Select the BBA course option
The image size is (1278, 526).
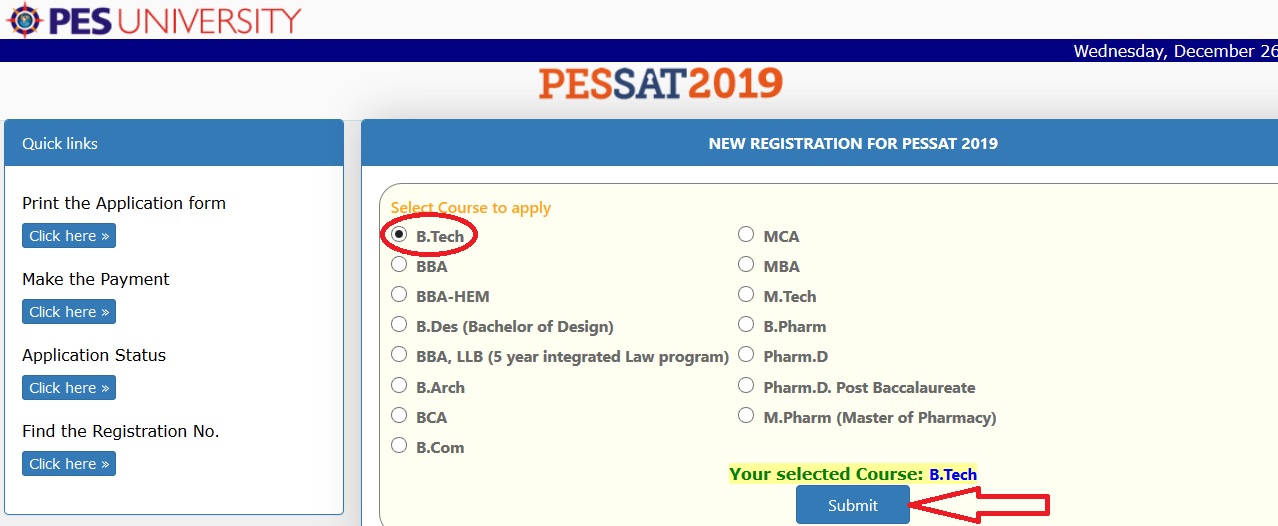click(x=399, y=265)
